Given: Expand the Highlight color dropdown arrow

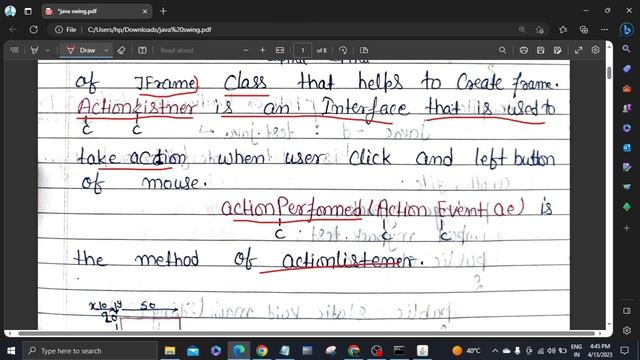Looking at the screenshot, I should [x=47, y=50].
